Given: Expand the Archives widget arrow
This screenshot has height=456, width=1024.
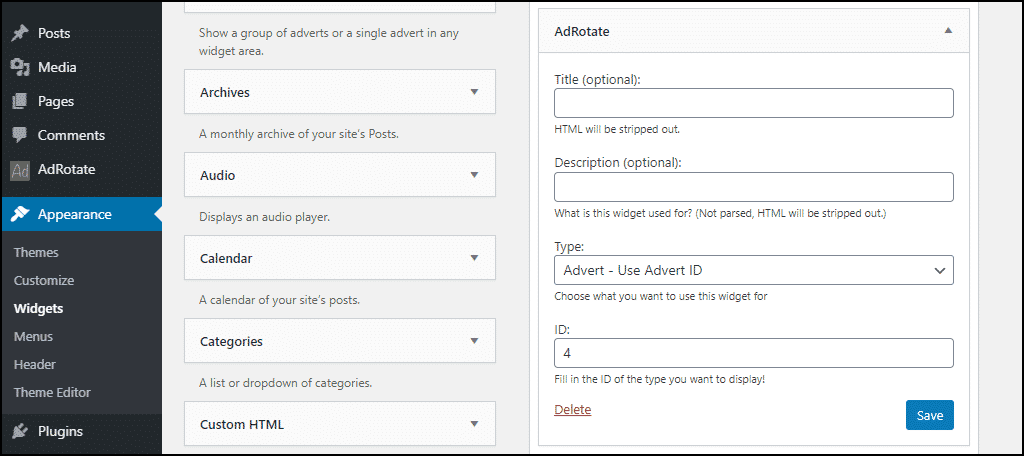Looking at the screenshot, I should (475, 92).
